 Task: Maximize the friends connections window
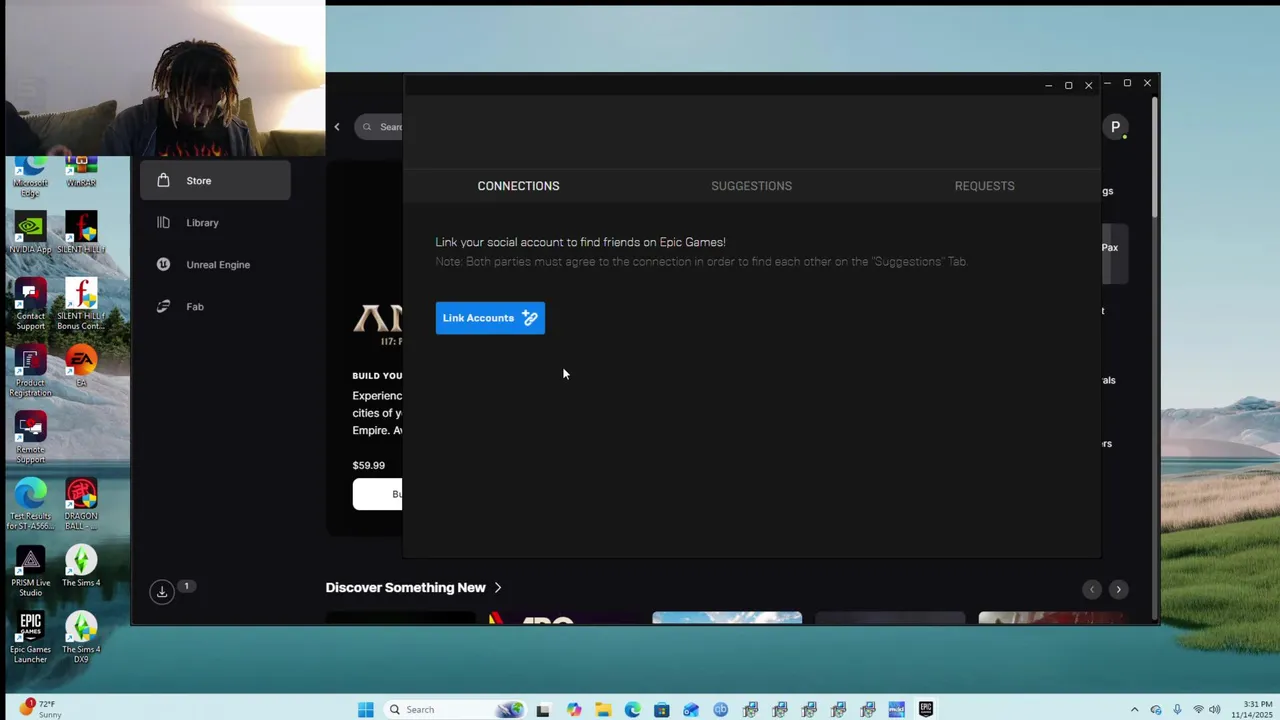[1068, 86]
